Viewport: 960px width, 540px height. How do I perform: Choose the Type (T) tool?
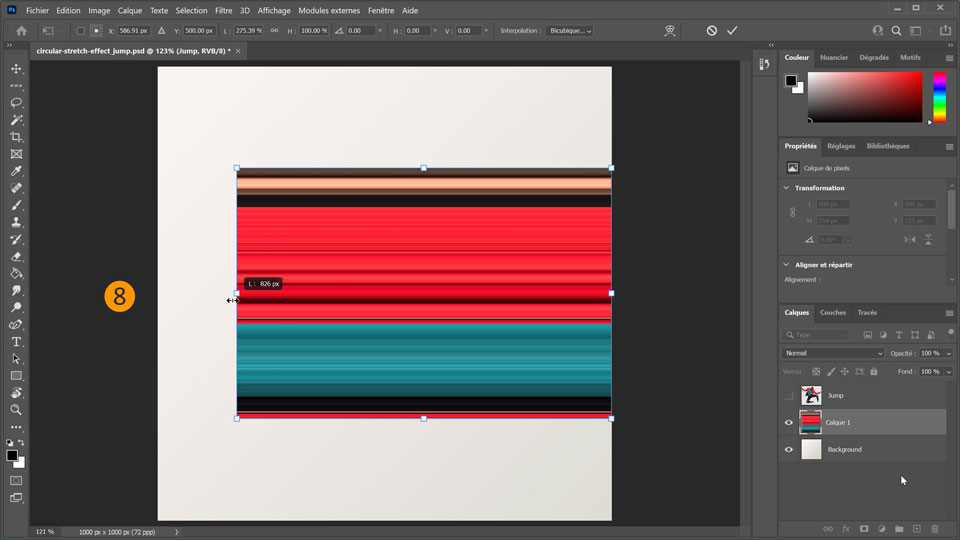pos(16,341)
